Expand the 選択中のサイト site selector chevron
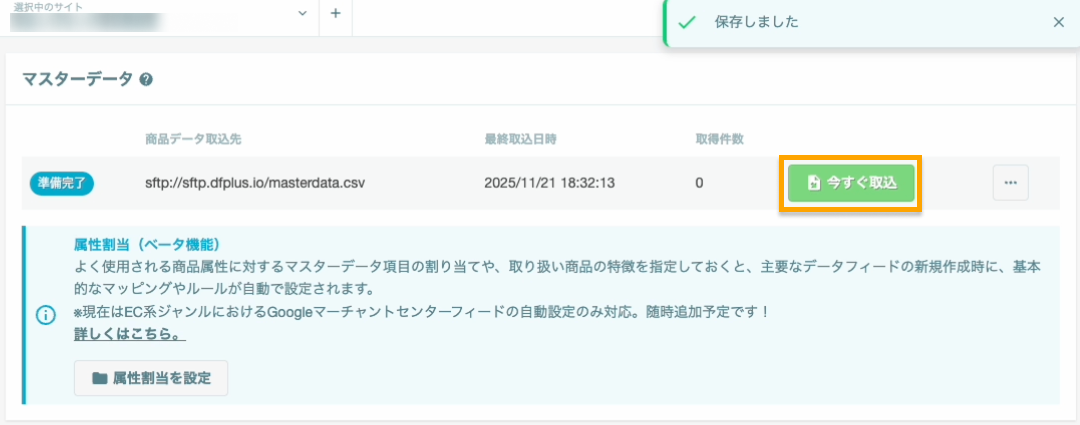Image resolution: width=1080 pixels, height=425 pixels. 302,14
